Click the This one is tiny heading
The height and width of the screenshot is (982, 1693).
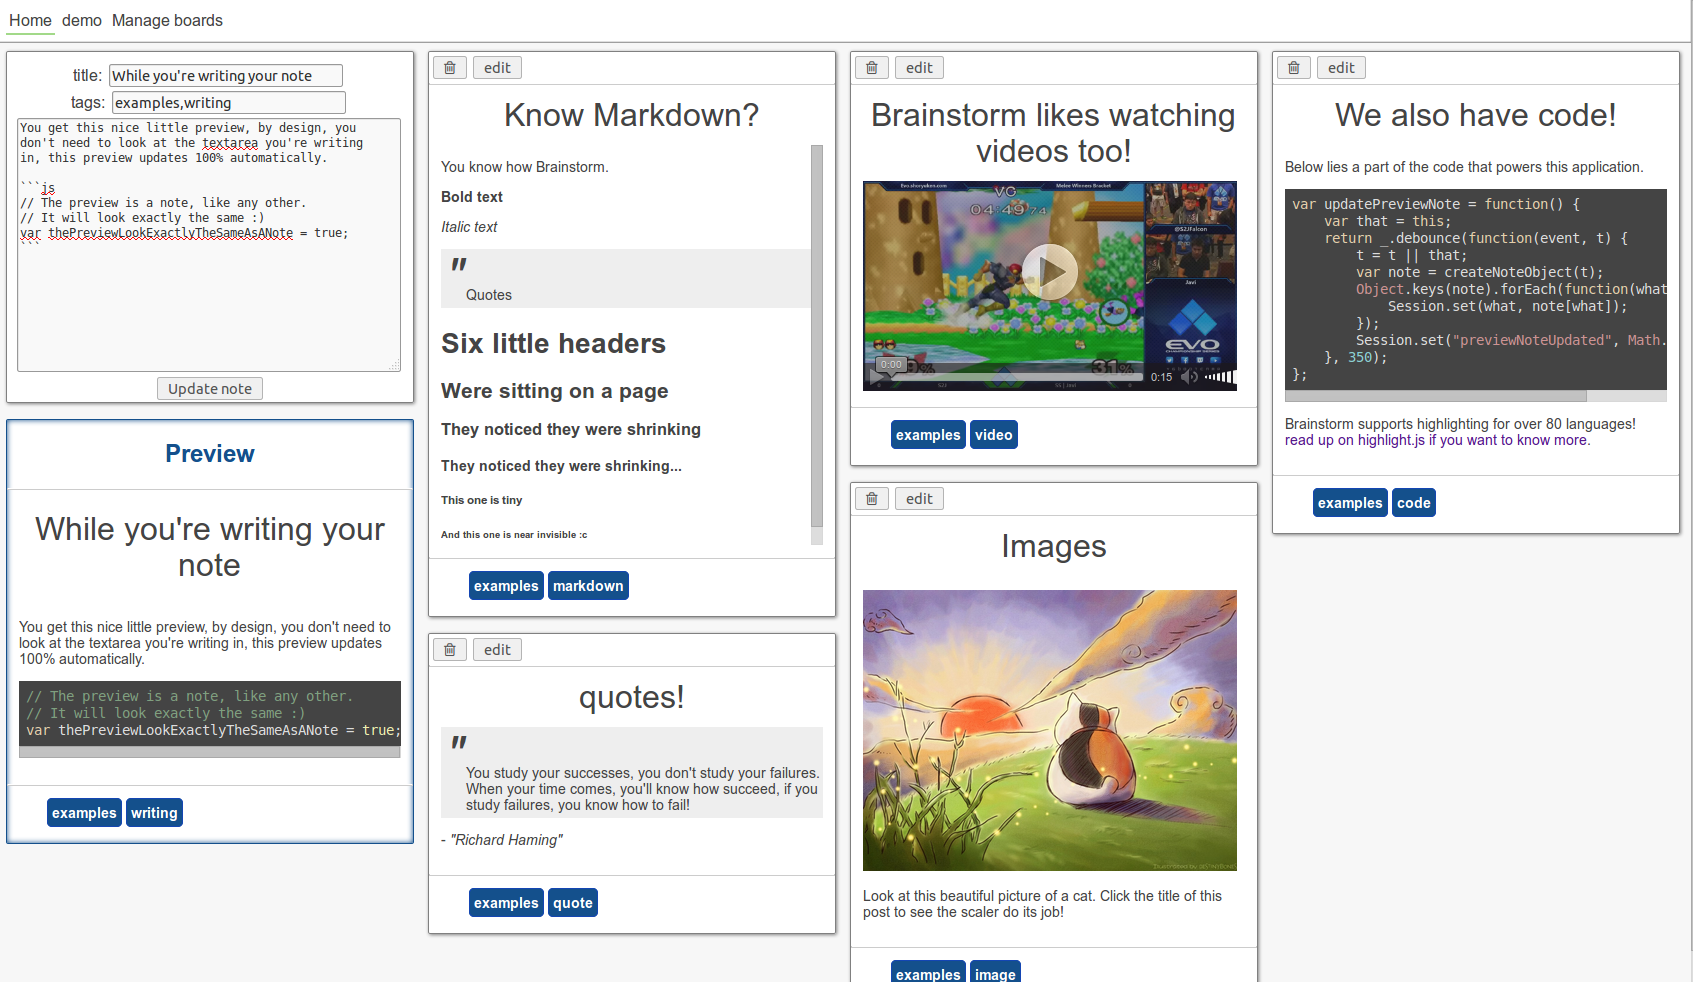(x=482, y=500)
